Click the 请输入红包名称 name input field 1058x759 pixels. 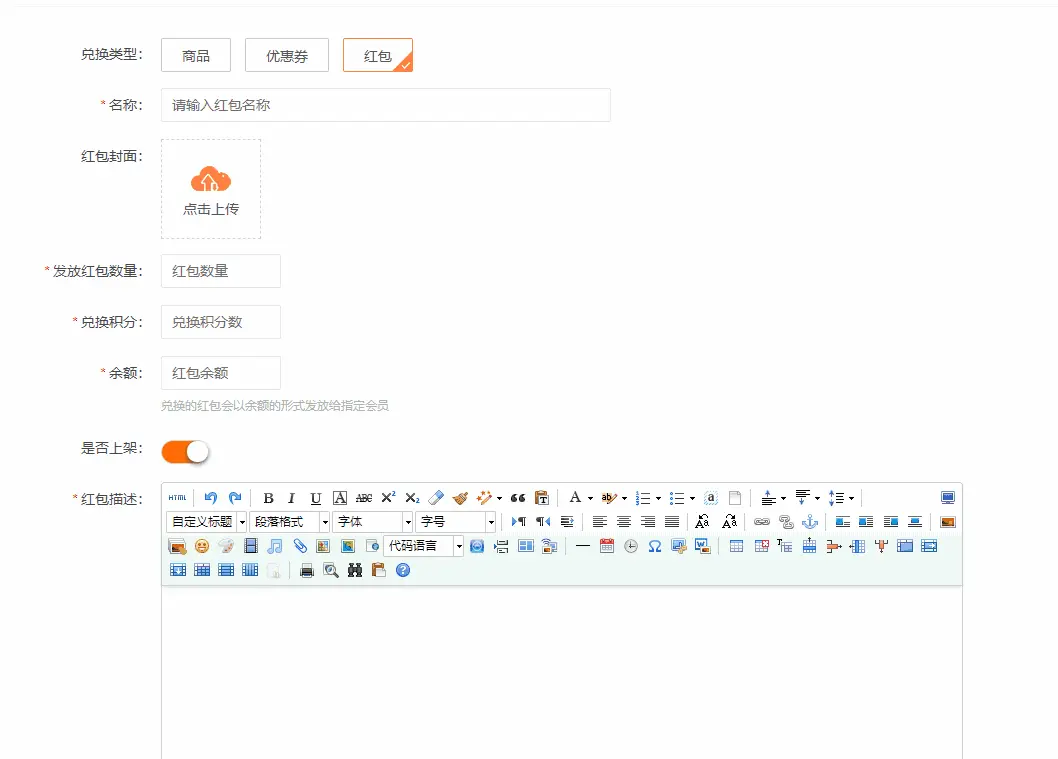[385, 105]
